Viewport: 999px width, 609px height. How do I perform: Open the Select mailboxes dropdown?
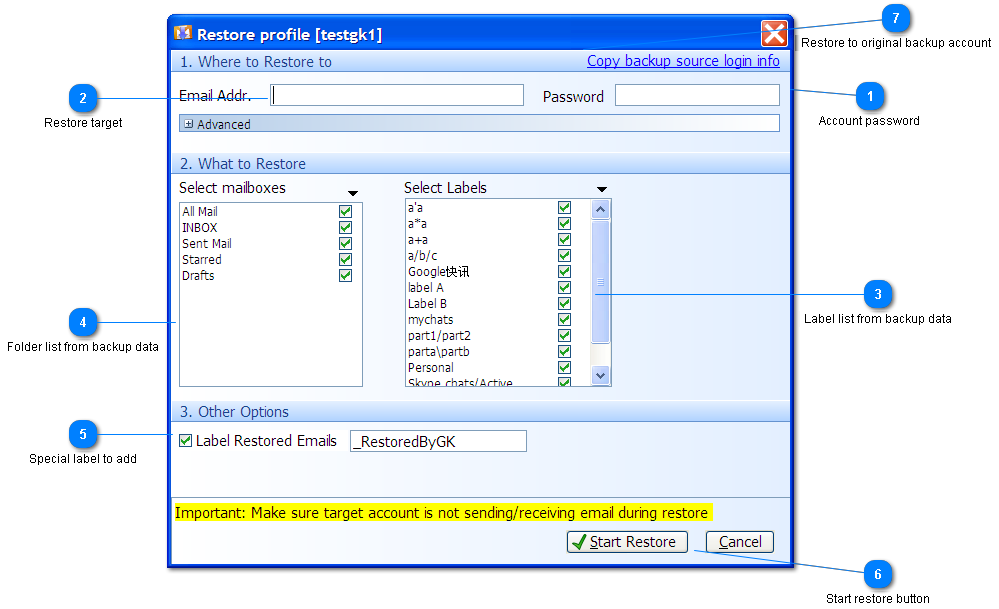tap(352, 191)
